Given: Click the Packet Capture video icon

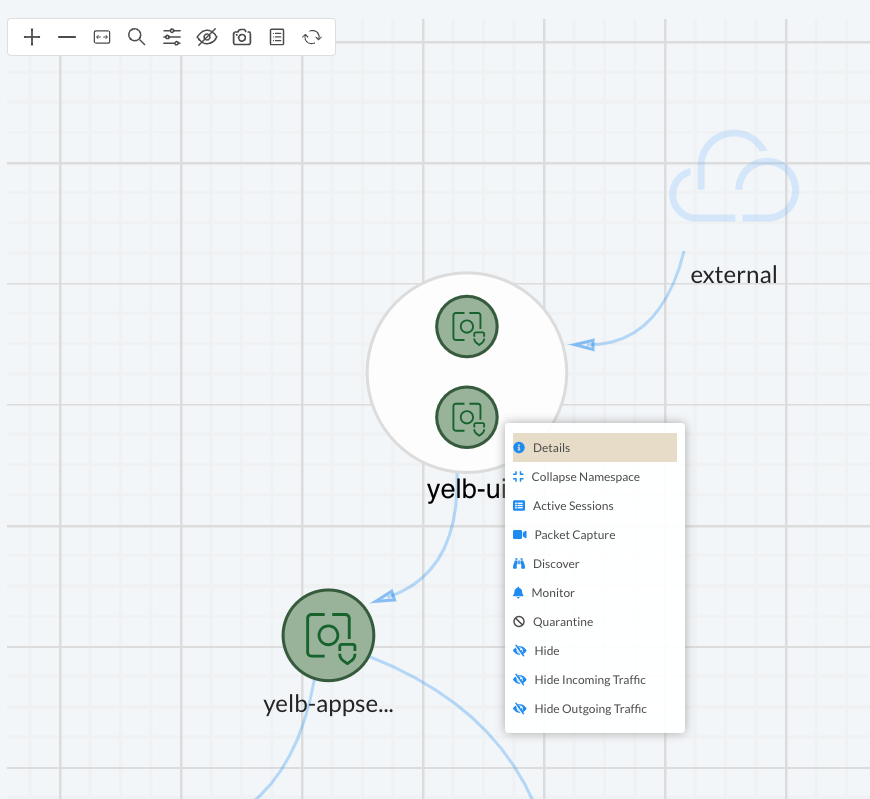Looking at the screenshot, I should click(520, 534).
